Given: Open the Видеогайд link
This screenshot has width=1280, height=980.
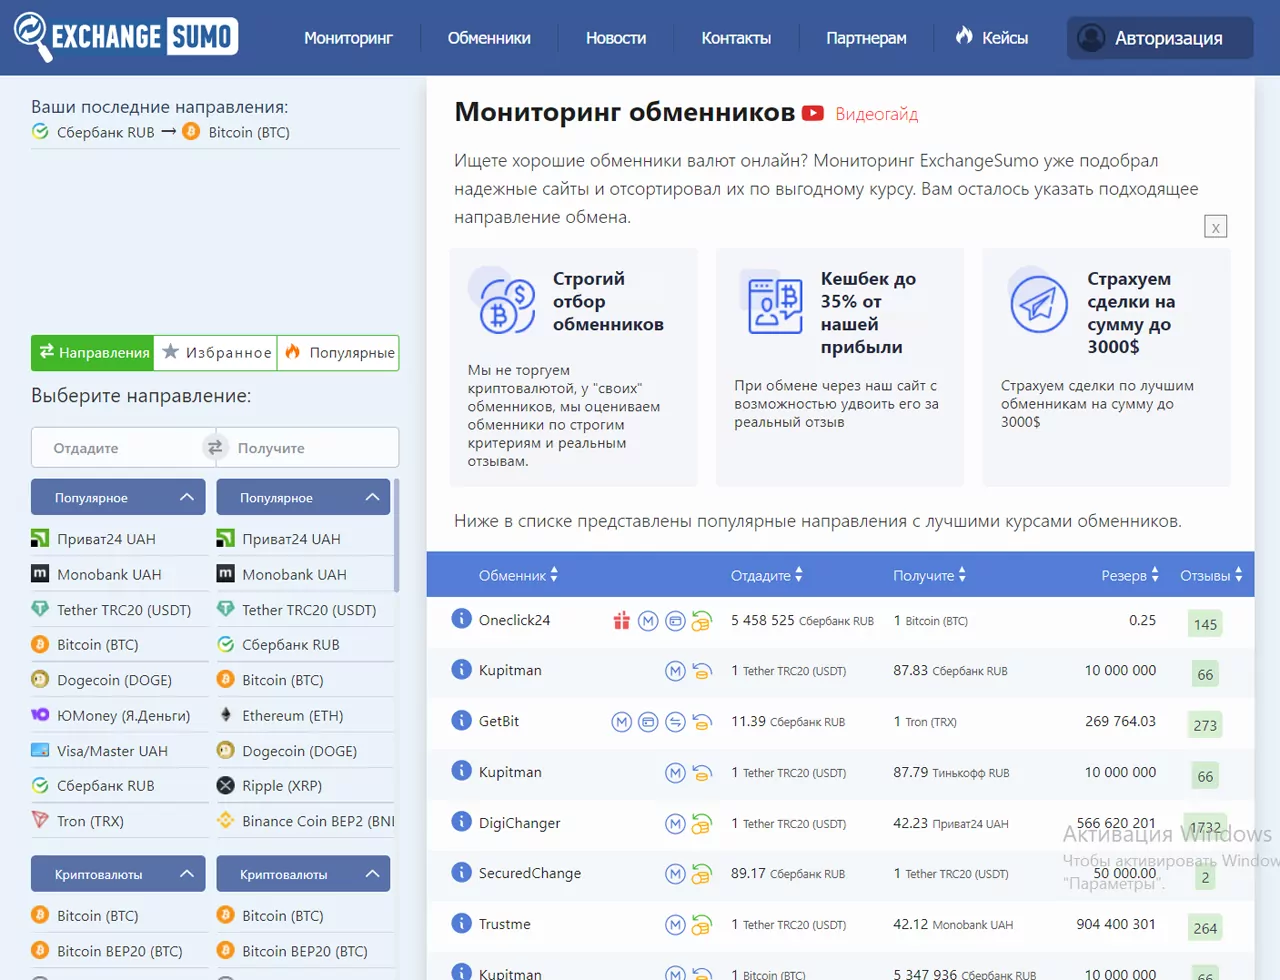Looking at the screenshot, I should click(876, 114).
